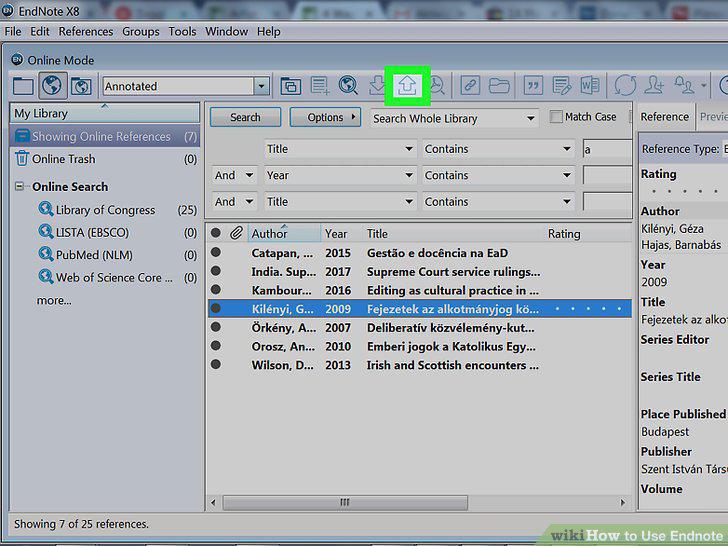Viewport: 728px width, 546px height.
Task: Click Web of Science Core search icon
Action: coord(46,277)
